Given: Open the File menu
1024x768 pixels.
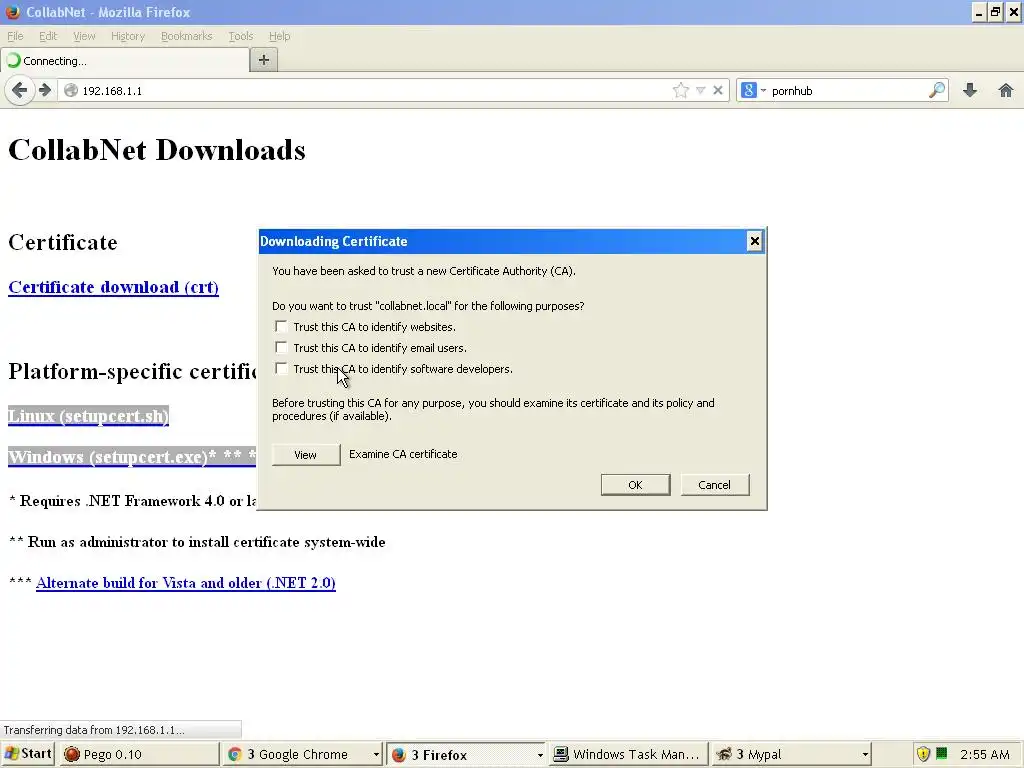Looking at the screenshot, I should [x=15, y=36].
